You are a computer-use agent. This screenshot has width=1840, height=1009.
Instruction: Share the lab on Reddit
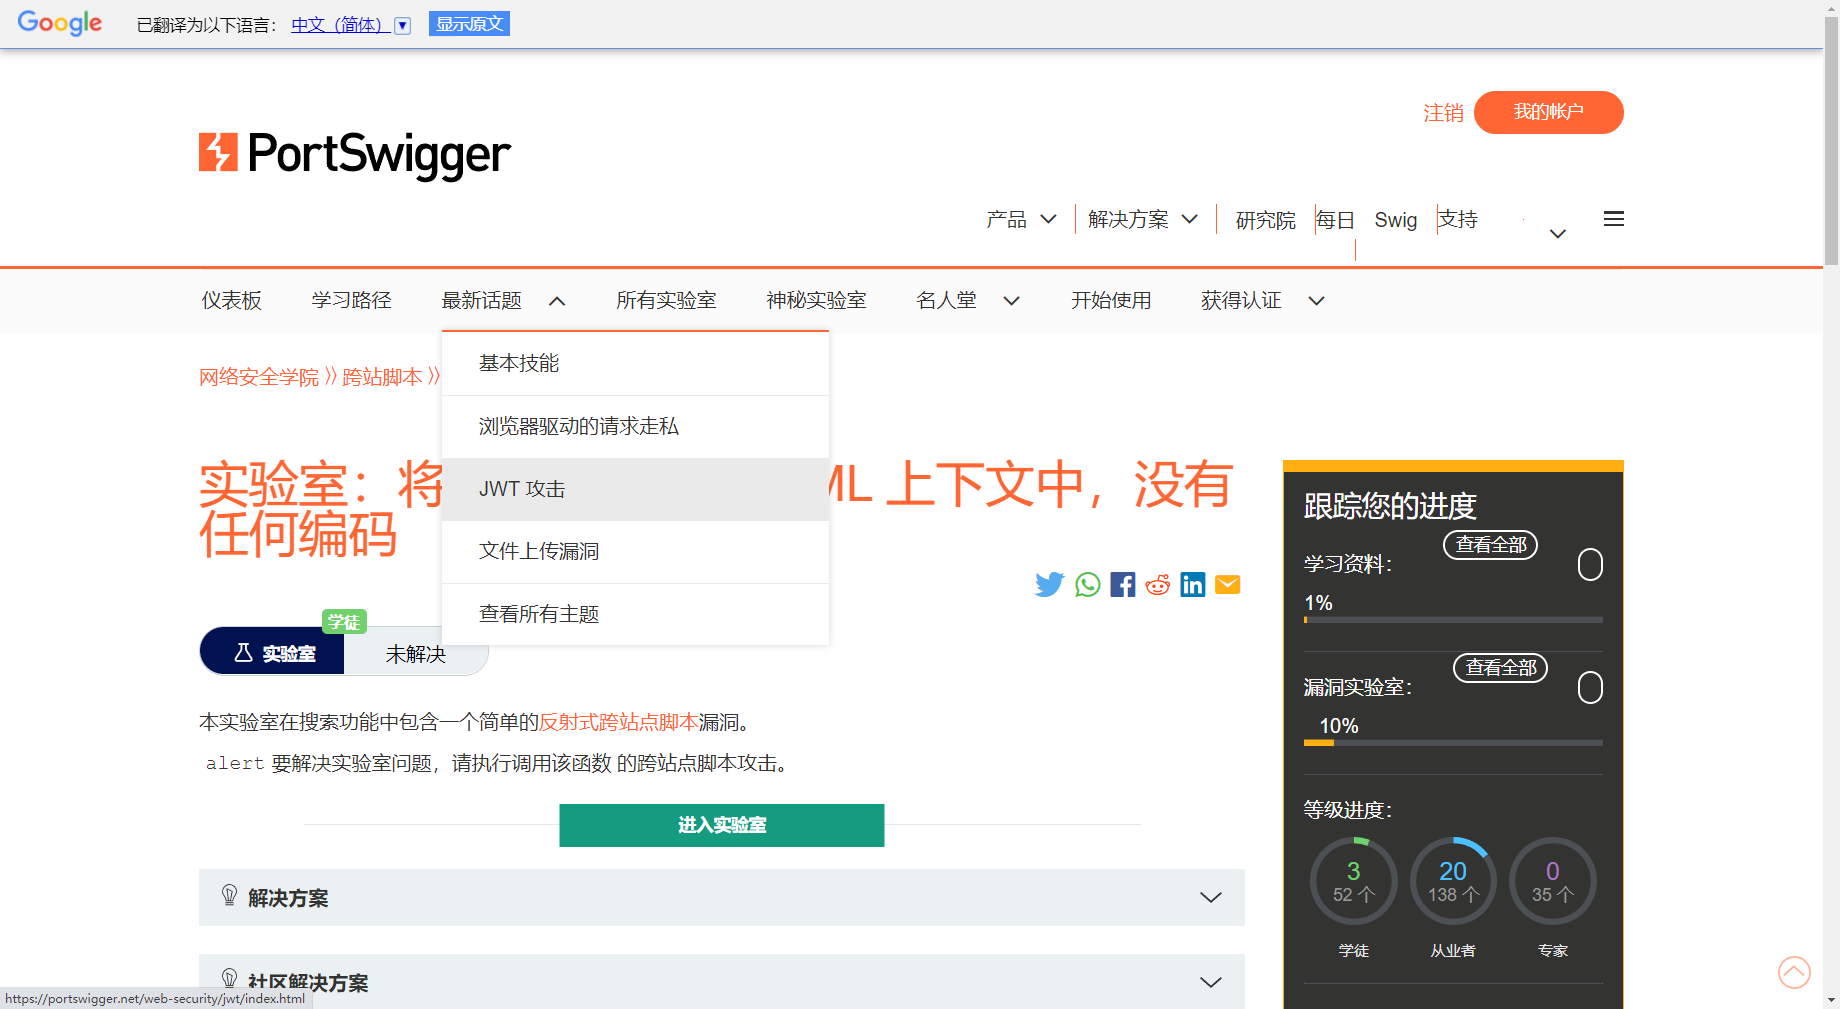(1157, 584)
